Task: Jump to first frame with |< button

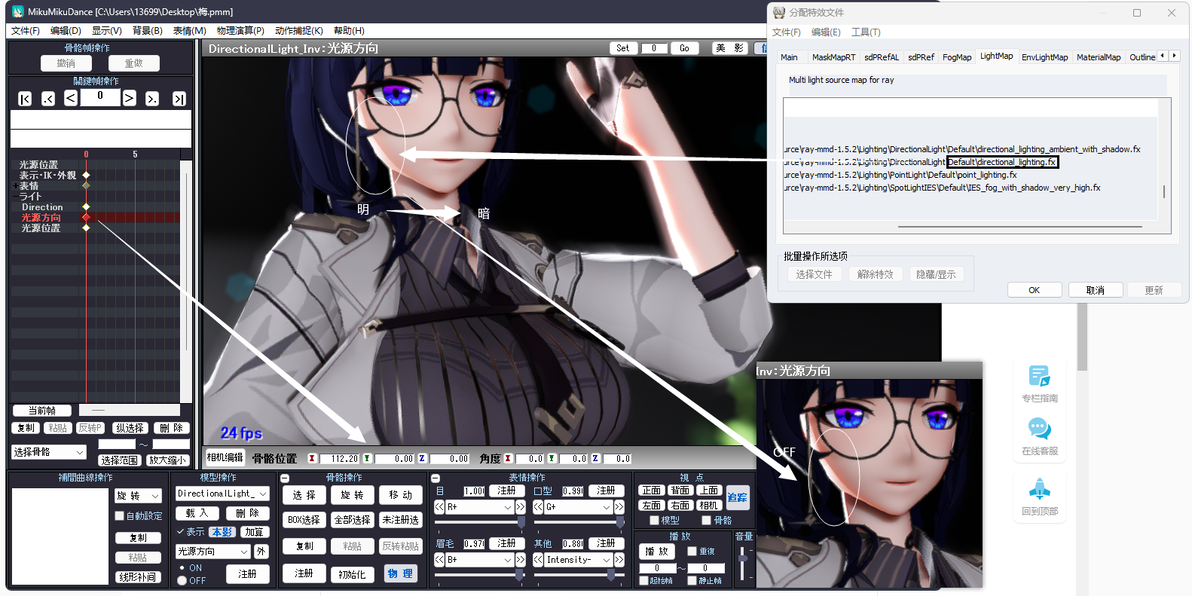Action: click(x=25, y=99)
